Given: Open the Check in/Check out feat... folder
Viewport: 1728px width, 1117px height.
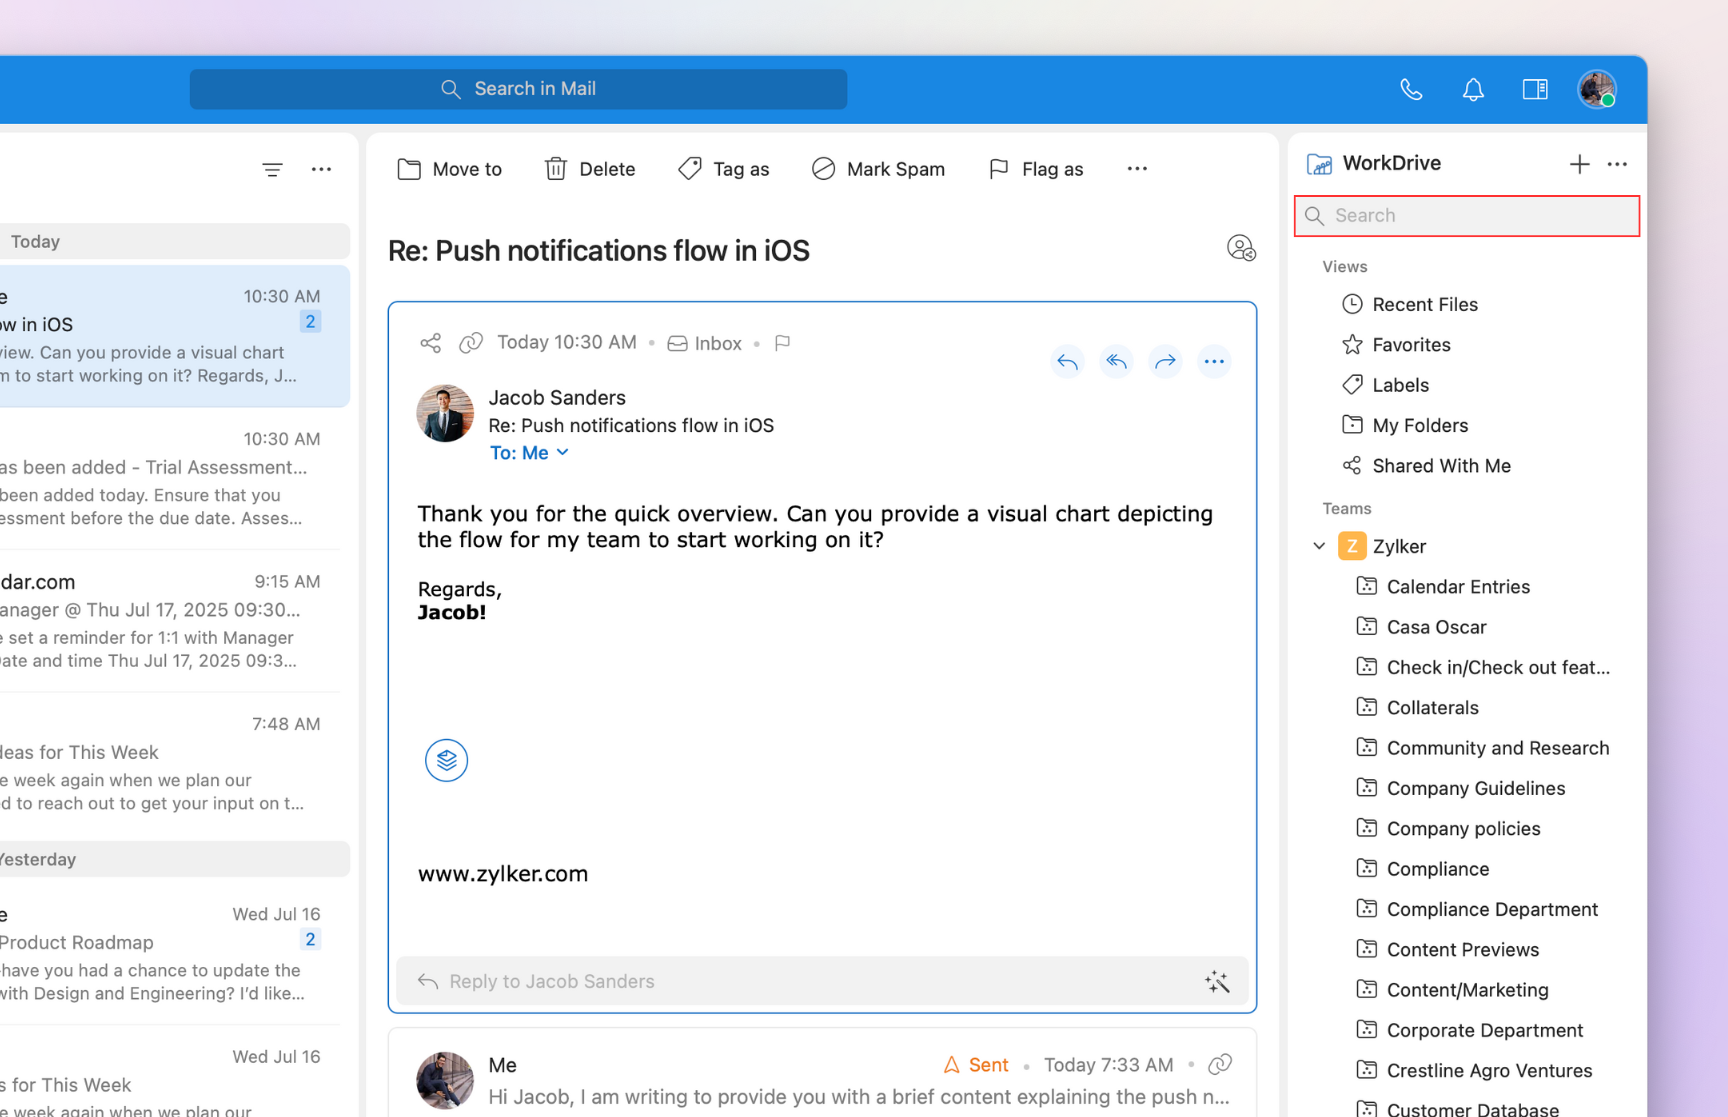Looking at the screenshot, I should [x=1483, y=668].
